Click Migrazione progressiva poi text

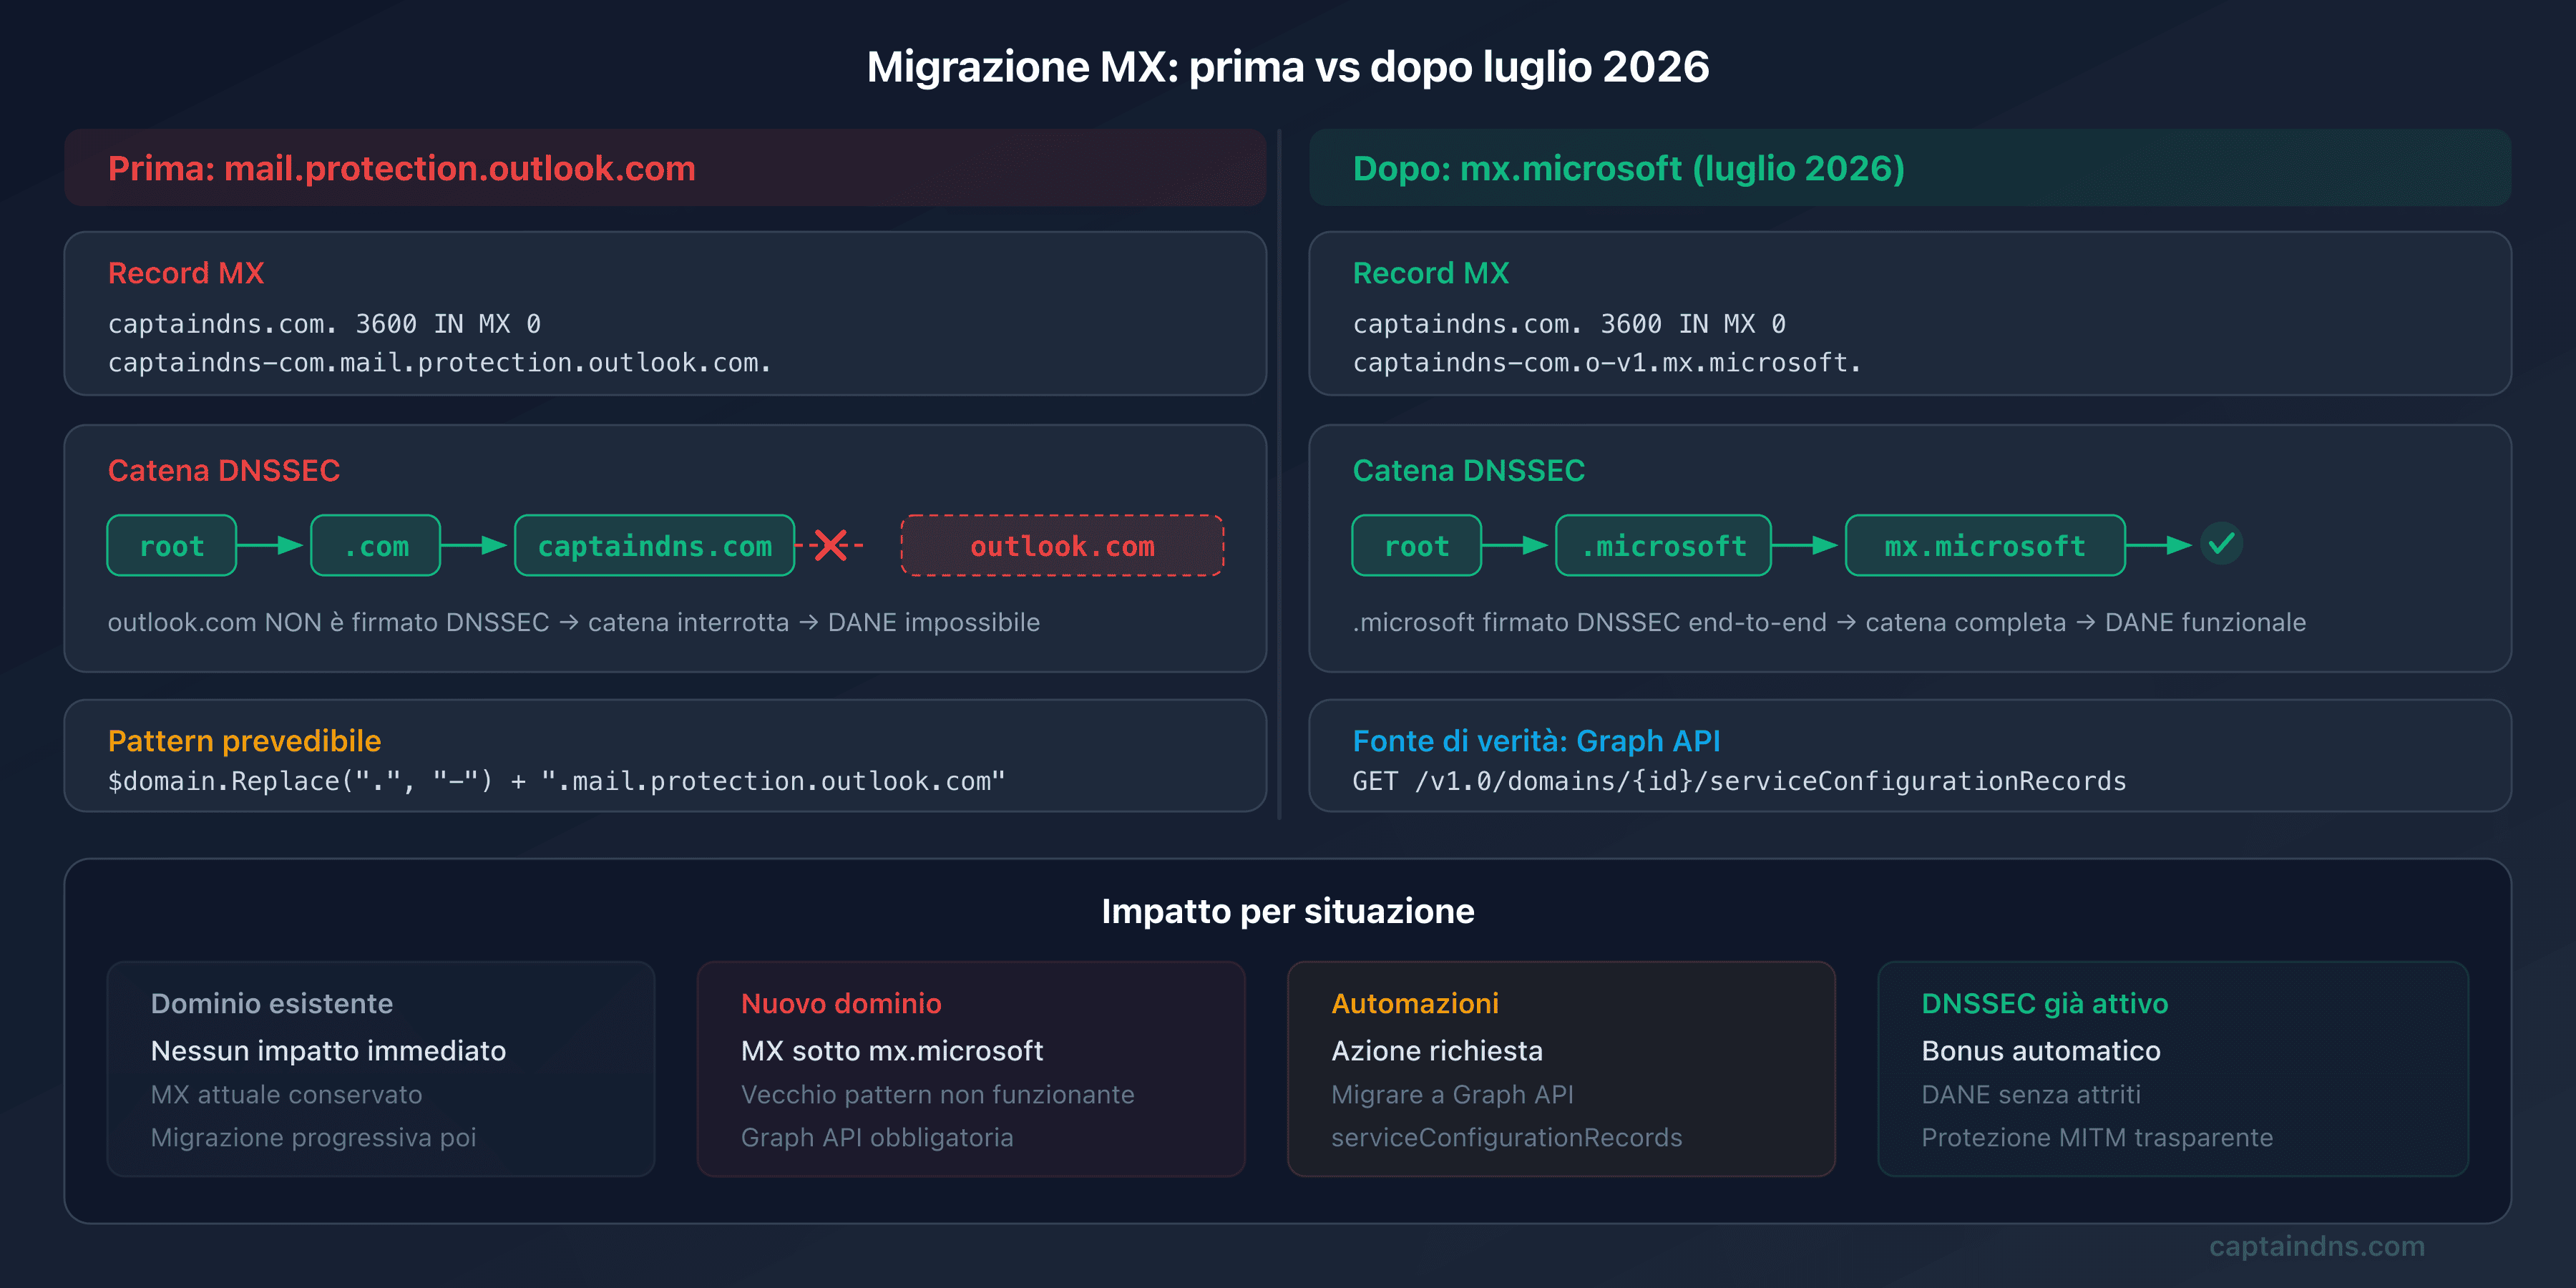pyautogui.click(x=313, y=1137)
